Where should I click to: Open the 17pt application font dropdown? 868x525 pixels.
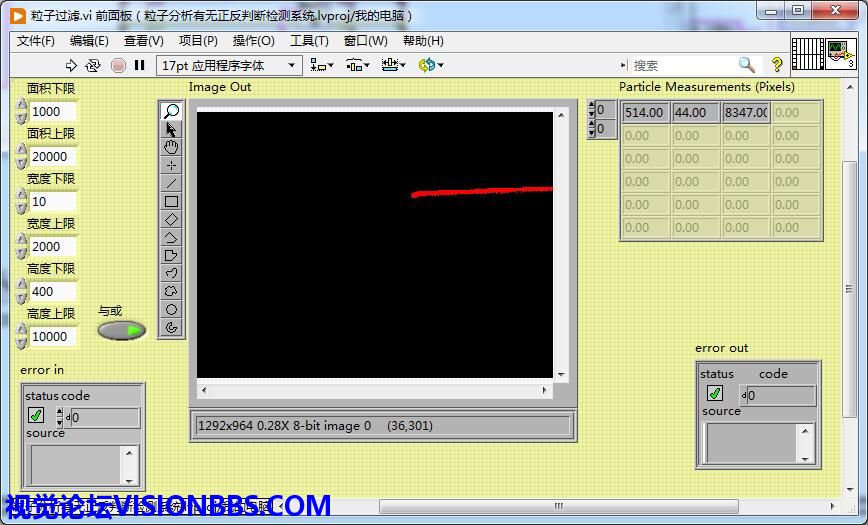pos(229,65)
